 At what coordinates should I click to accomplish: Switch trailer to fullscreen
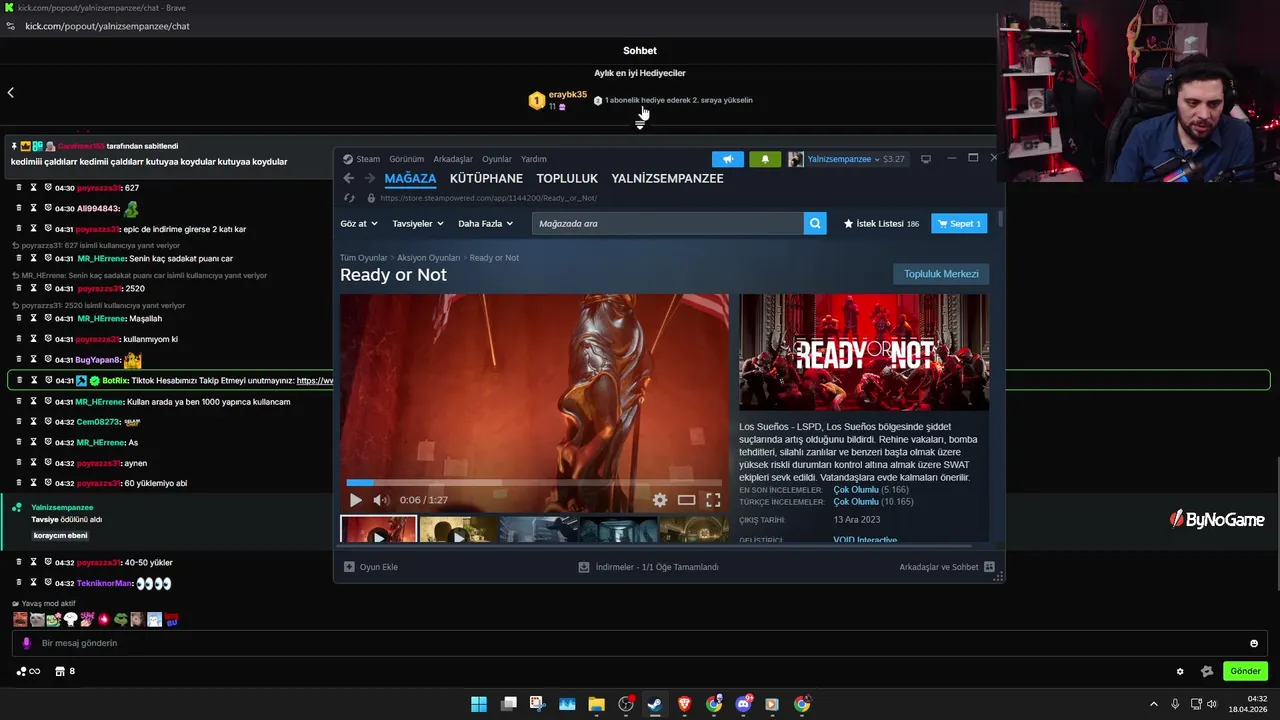click(713, 500)
